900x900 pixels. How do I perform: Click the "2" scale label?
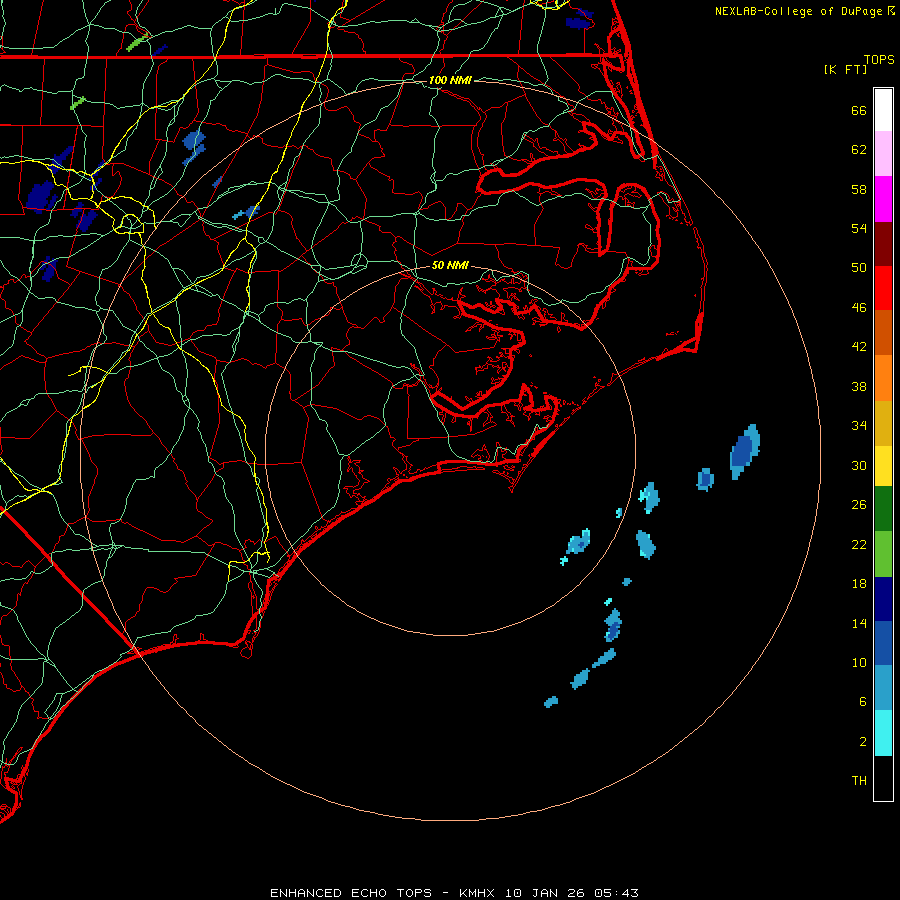tap(863, 742)
